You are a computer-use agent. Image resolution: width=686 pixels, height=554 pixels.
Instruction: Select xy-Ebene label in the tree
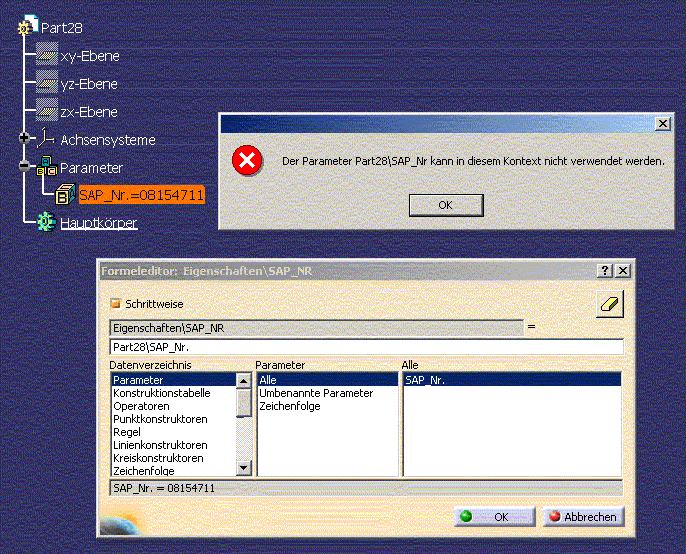(90, 56)
